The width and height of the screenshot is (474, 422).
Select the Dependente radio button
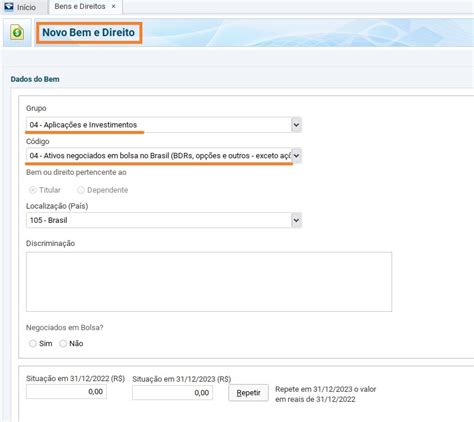[x=81, y=190]
